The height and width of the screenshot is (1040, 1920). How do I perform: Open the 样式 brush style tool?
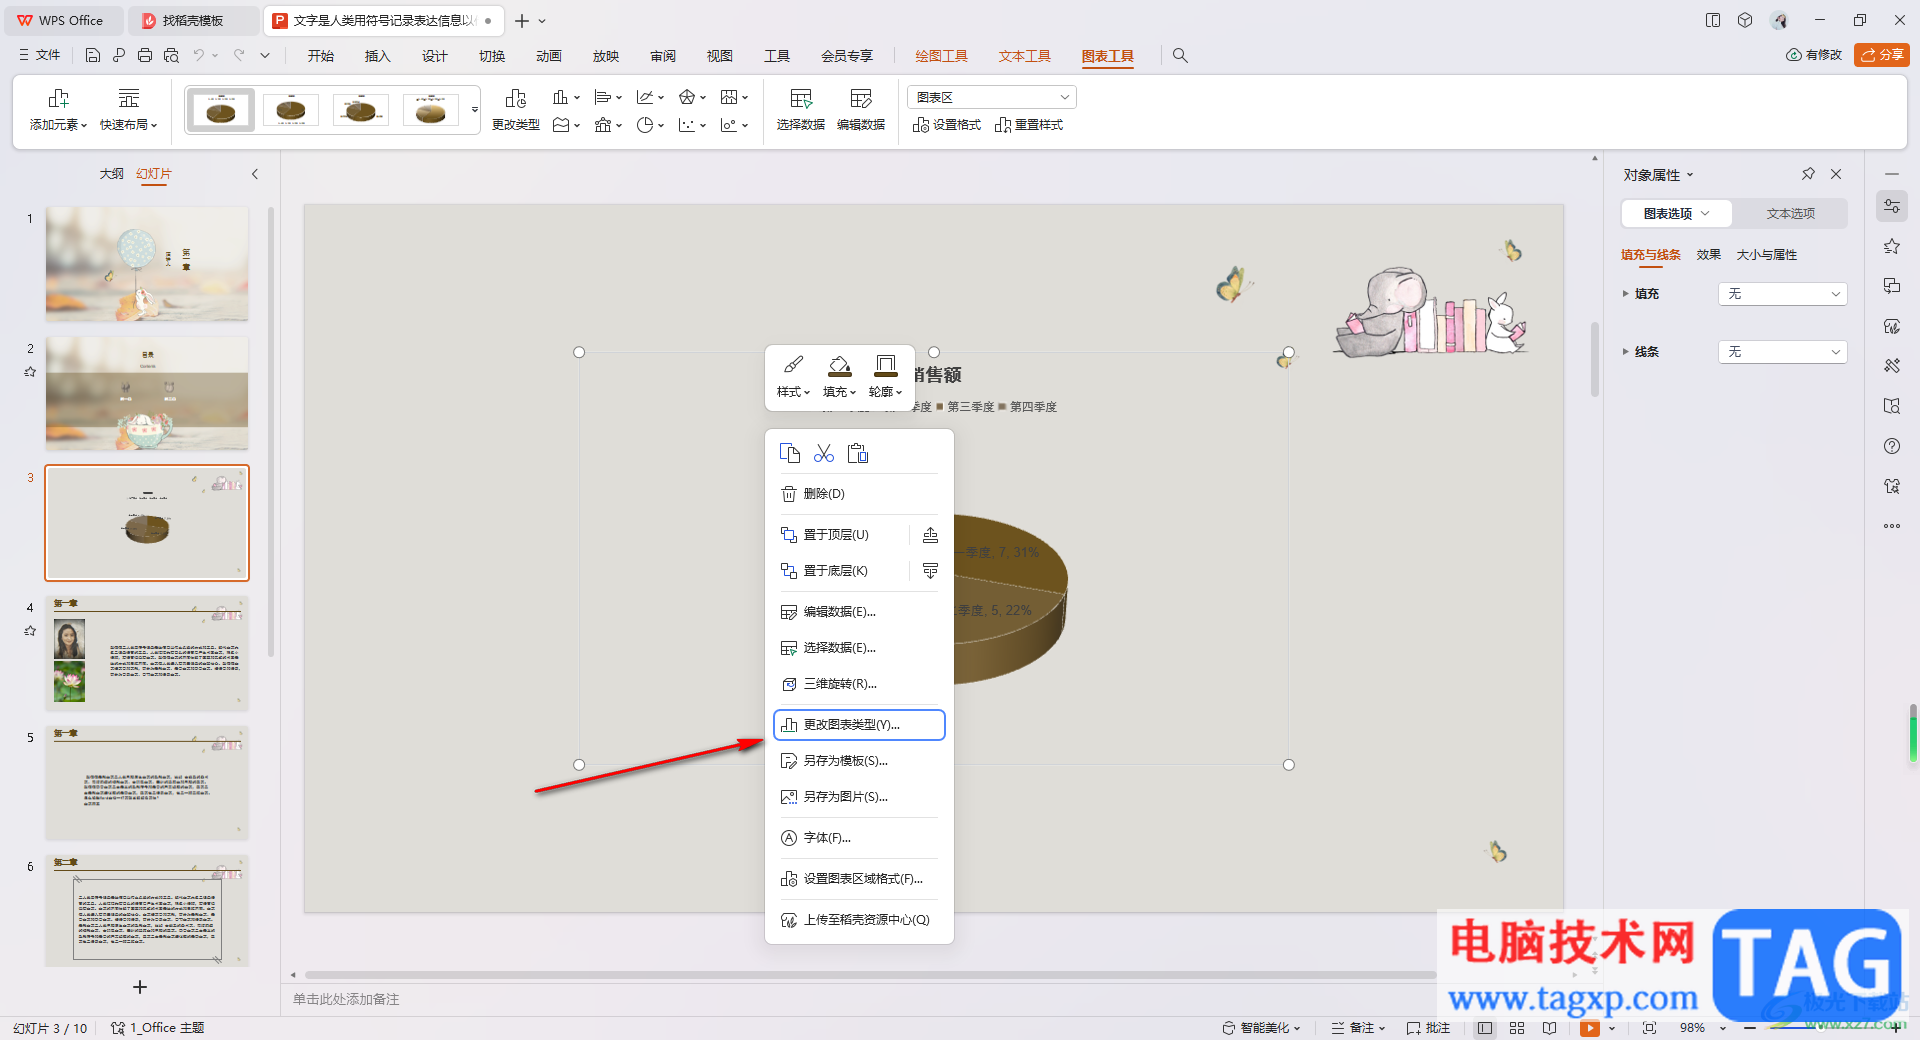pyautogui.click(x=794, y=376)
